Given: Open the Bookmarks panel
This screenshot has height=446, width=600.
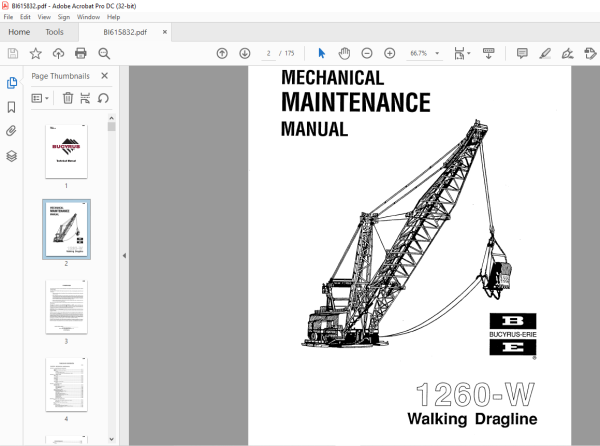Looking at the screenshot, I should pyautogui.click(x=12, y=107).
